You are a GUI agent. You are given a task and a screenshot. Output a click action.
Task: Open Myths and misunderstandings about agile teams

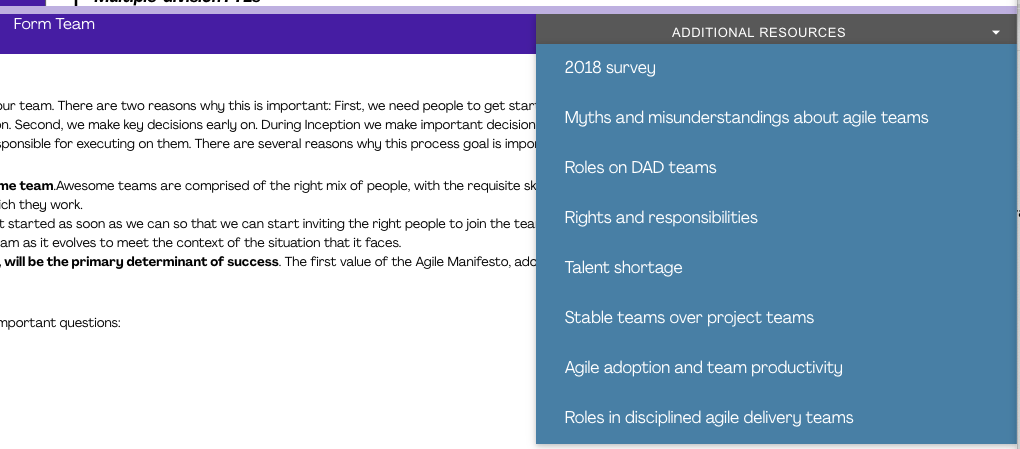pyautogui.click(x=746, y=118)
